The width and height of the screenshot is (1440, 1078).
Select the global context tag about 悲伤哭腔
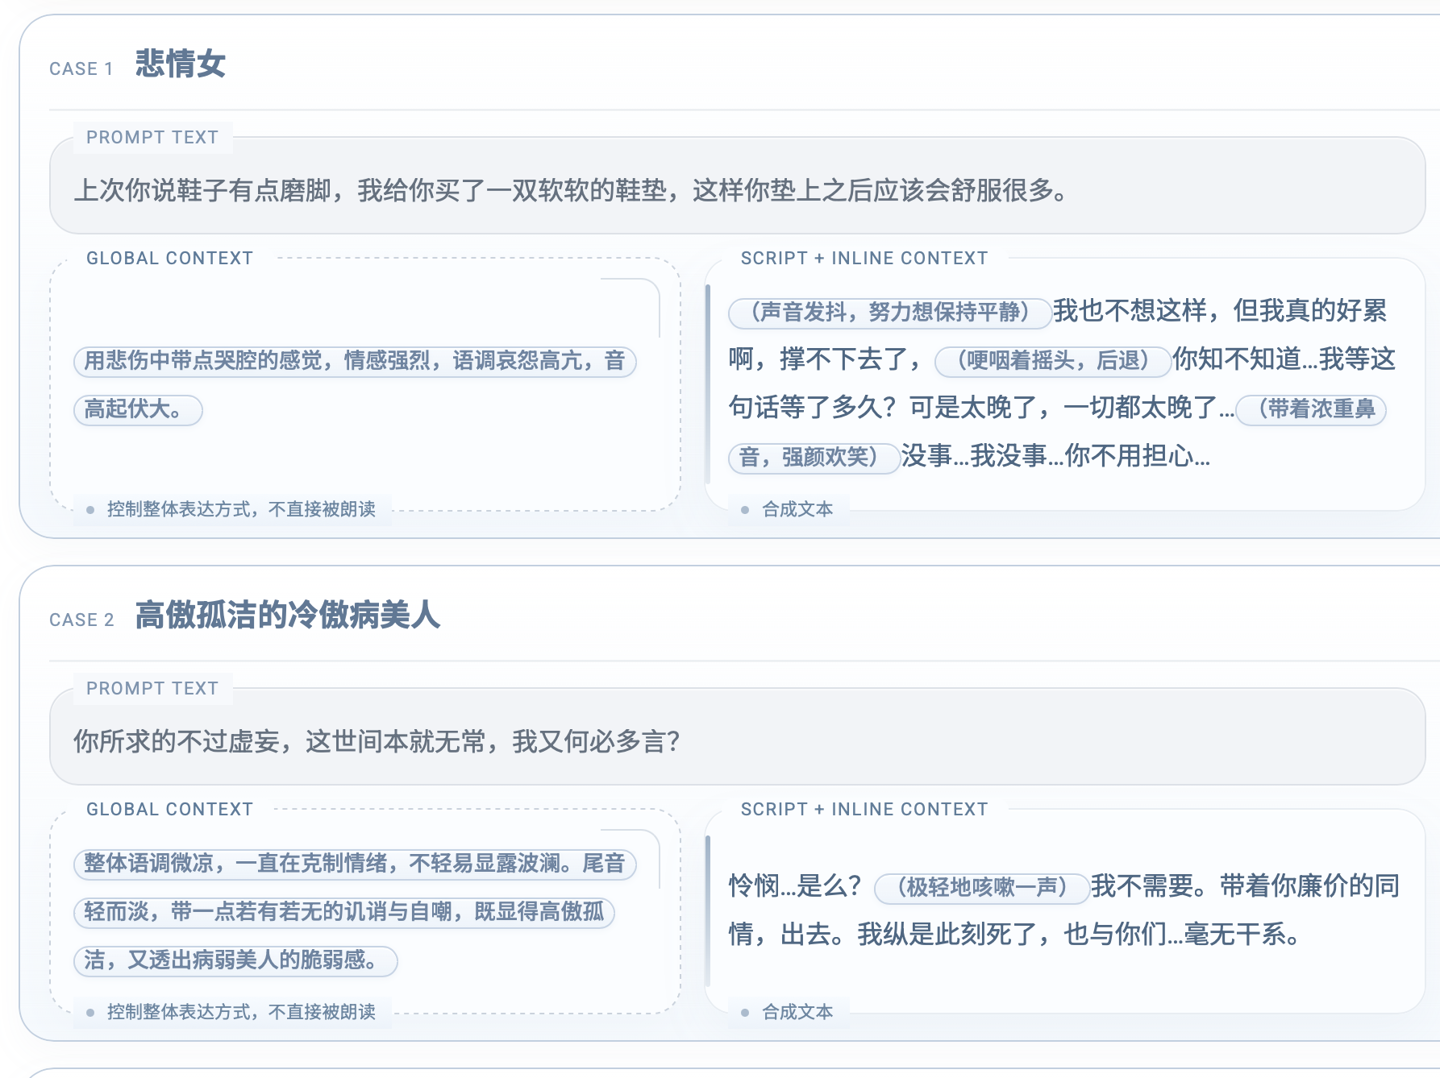point(354,362)
